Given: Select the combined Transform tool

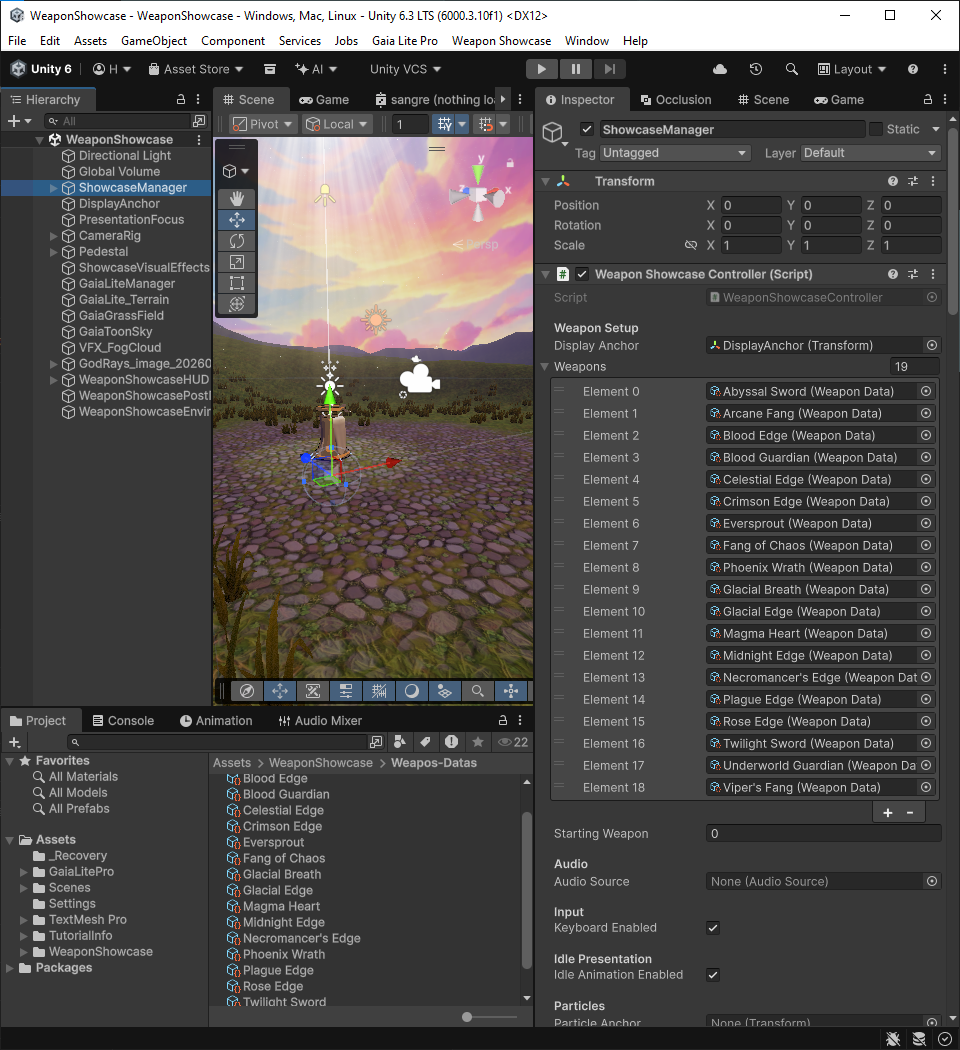Looking at the screenshot, I should (236, 304).
